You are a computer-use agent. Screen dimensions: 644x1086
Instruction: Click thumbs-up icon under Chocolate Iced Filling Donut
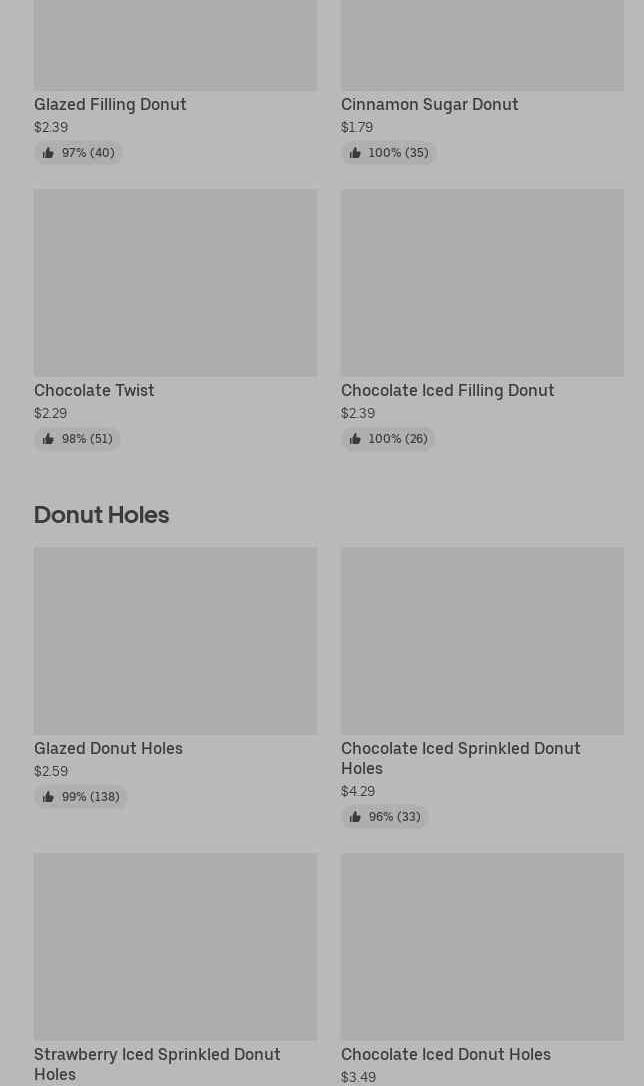coord(355,439)
